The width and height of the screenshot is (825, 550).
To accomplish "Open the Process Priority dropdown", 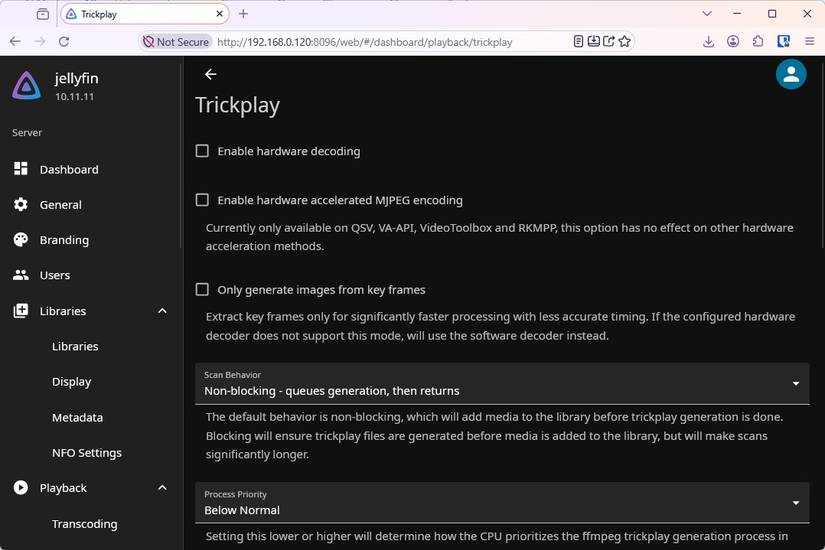I will [x=502, y=503].
